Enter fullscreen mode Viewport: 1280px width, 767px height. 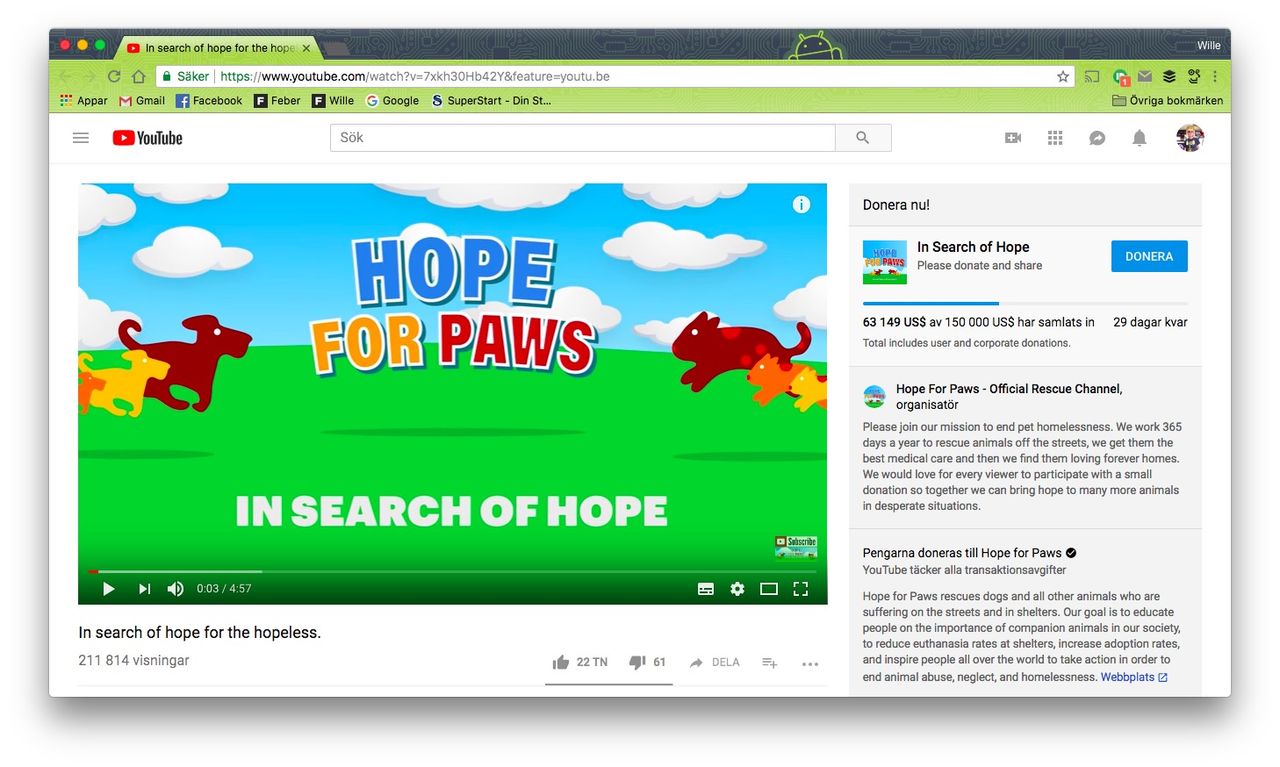[800, 589]
